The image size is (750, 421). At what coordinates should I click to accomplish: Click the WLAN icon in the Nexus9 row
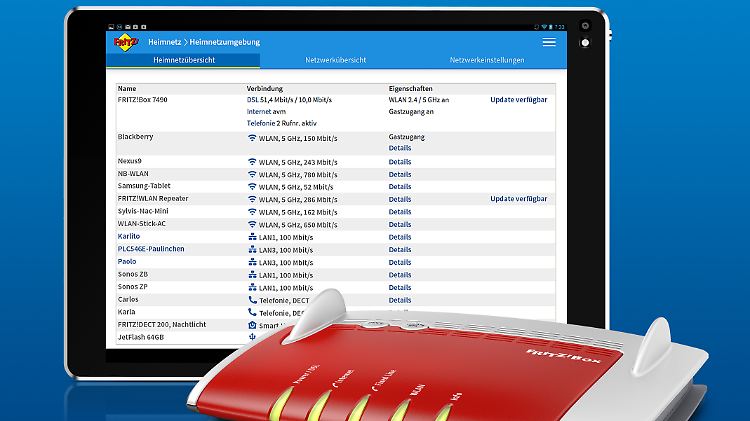[252, 162]
